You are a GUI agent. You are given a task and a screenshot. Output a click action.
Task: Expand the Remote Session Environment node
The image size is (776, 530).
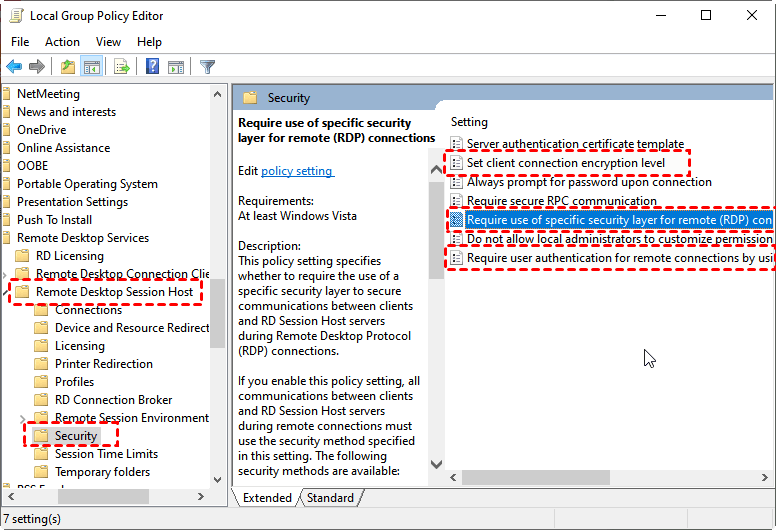23,419
